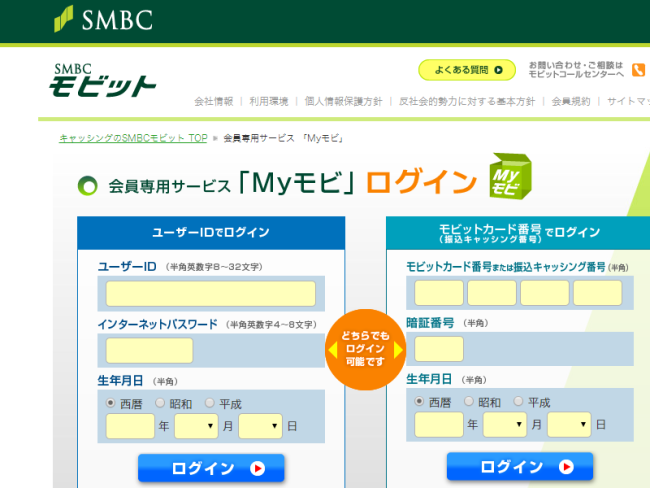This screenshot has height=488, width=650.
Task: Click the SMBC Mobit logo
Action: [x=102, y=80]
